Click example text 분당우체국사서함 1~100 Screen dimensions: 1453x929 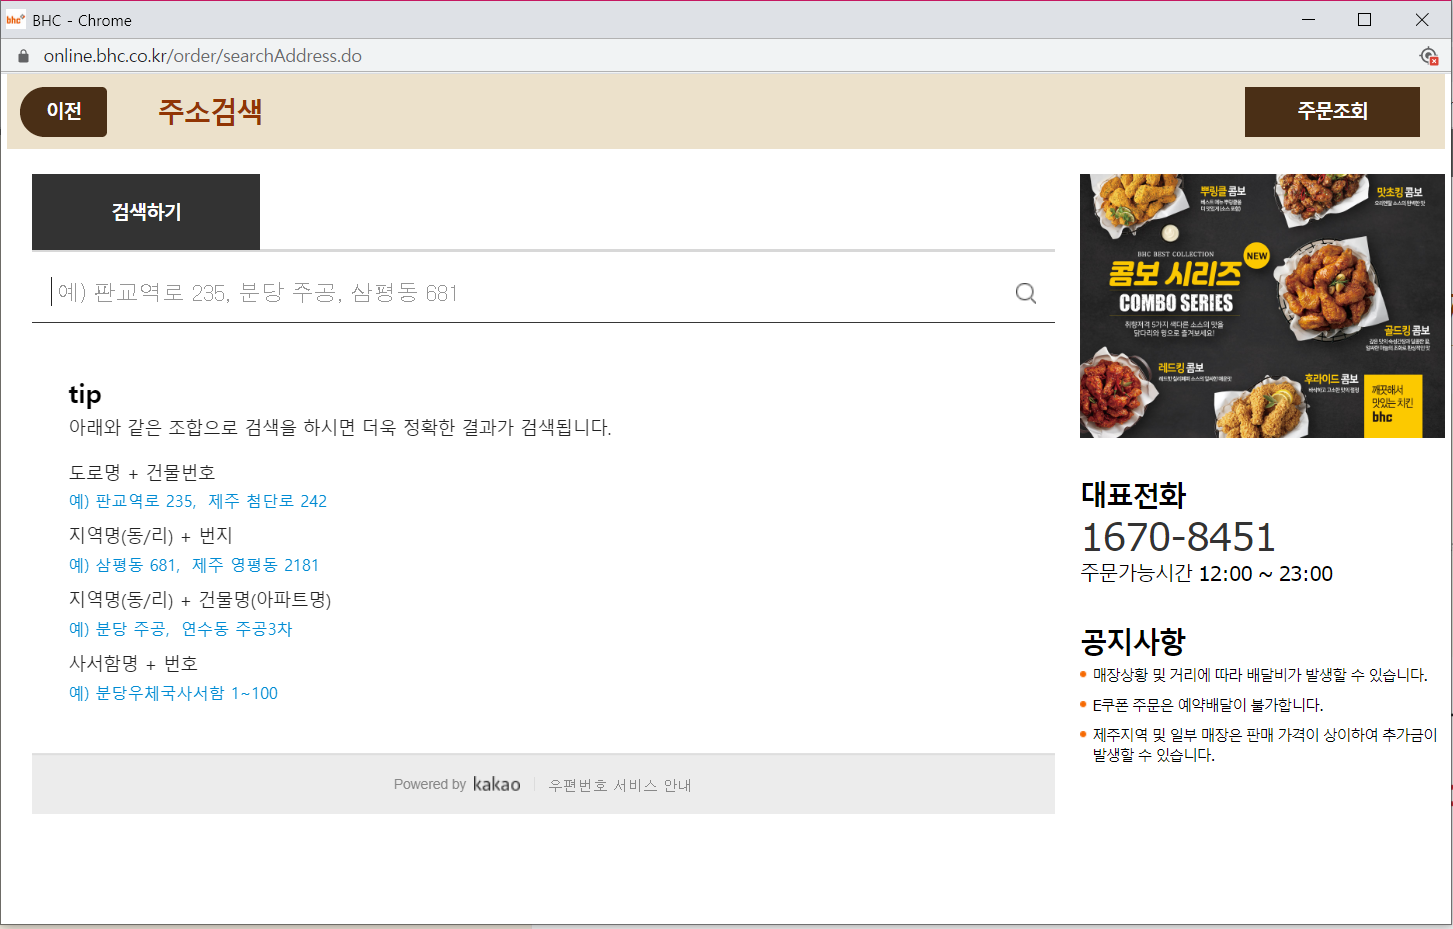pyautogui.click(x=173, y=693)
